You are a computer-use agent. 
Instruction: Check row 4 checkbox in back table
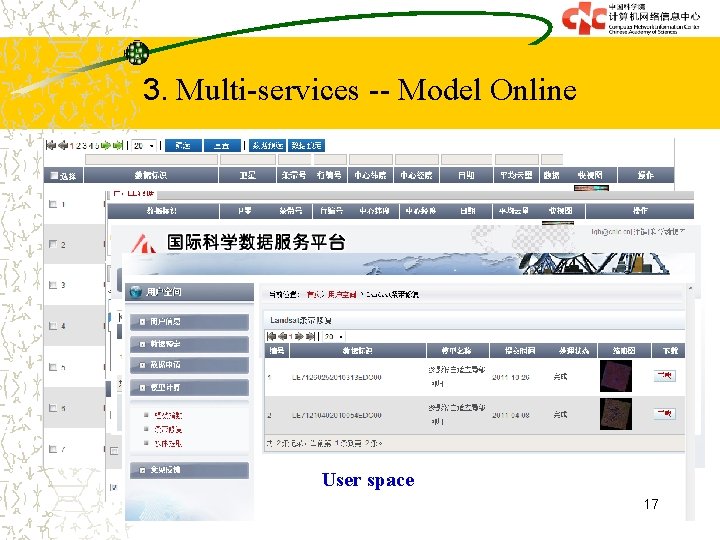click(x=53, y=326)
